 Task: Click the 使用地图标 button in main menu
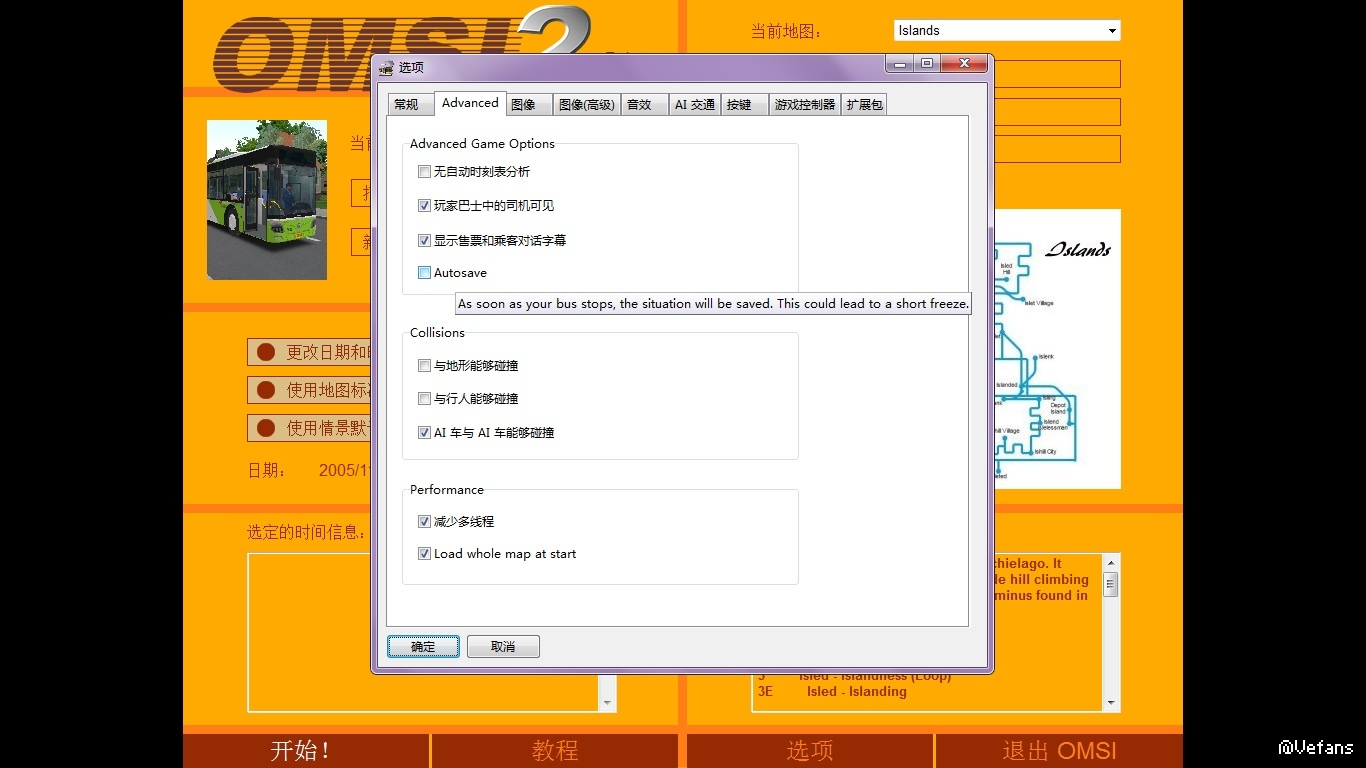[x=310, y=390]
